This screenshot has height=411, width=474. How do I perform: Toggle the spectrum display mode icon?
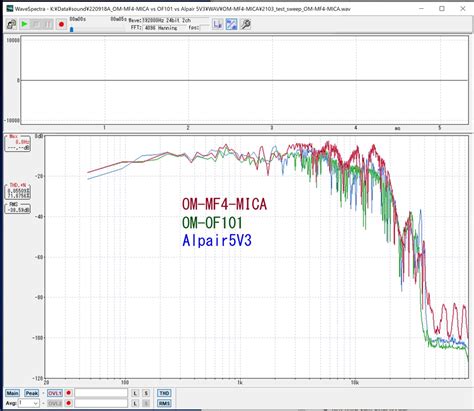(x=232, y=24)
